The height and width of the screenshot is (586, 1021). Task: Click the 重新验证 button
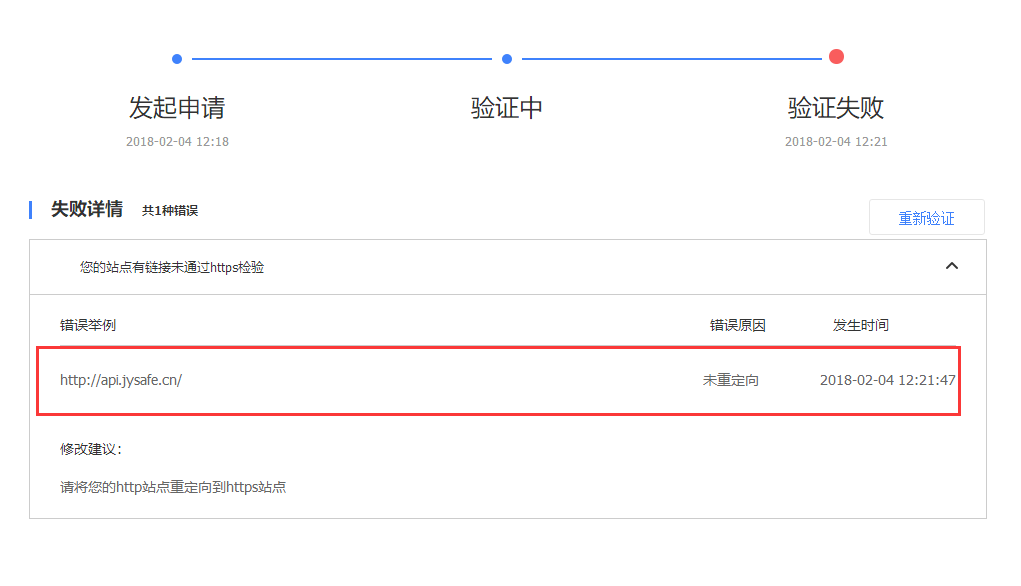pos(927,217)
